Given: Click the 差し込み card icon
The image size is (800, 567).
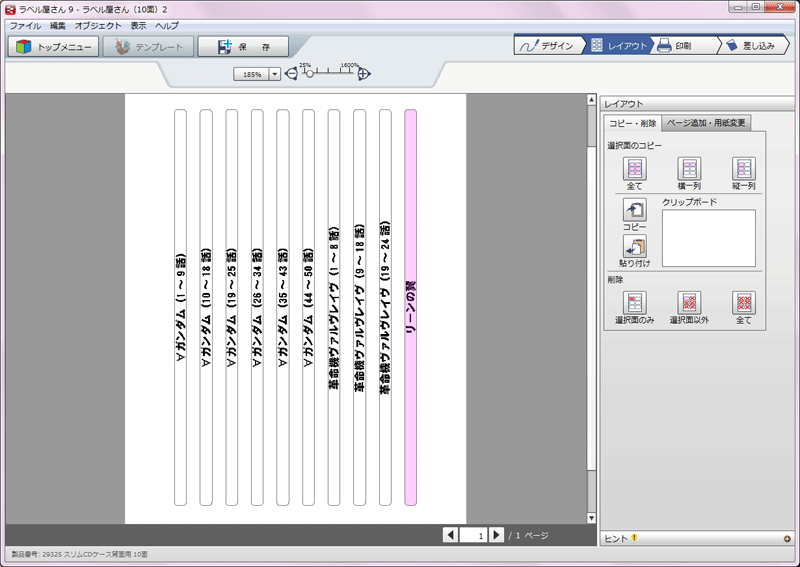Looking at the screenshot, I should coord(732,45).
